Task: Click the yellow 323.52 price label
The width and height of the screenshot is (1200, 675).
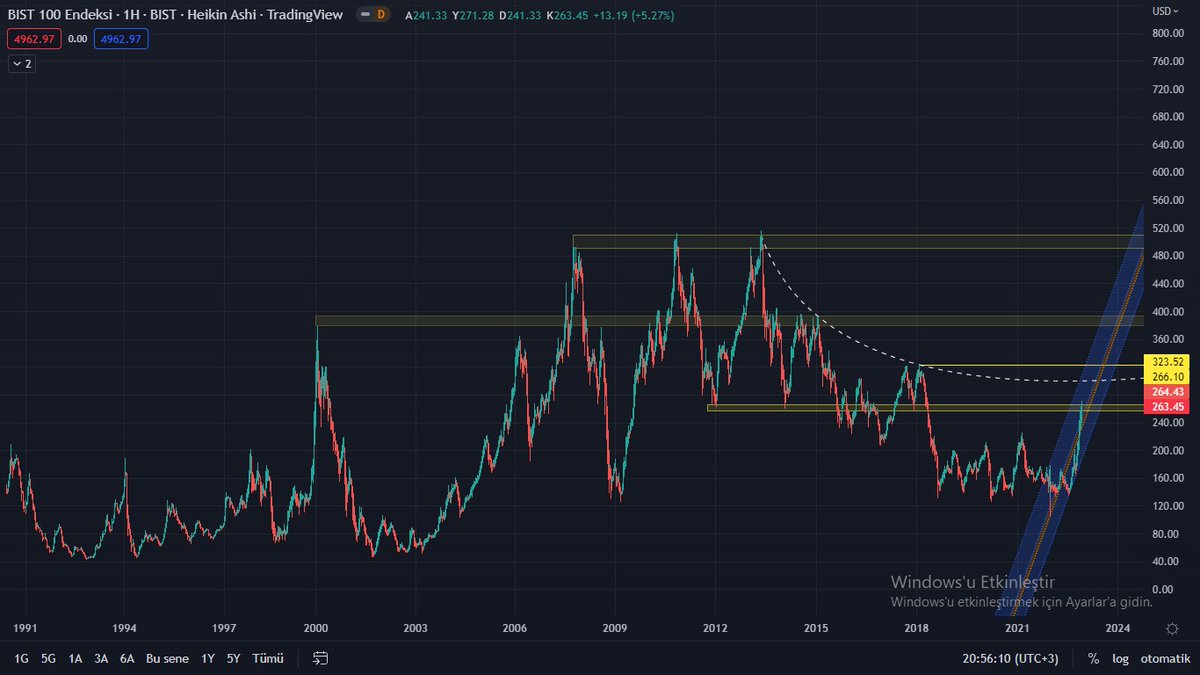Action: coord(1167,362)
